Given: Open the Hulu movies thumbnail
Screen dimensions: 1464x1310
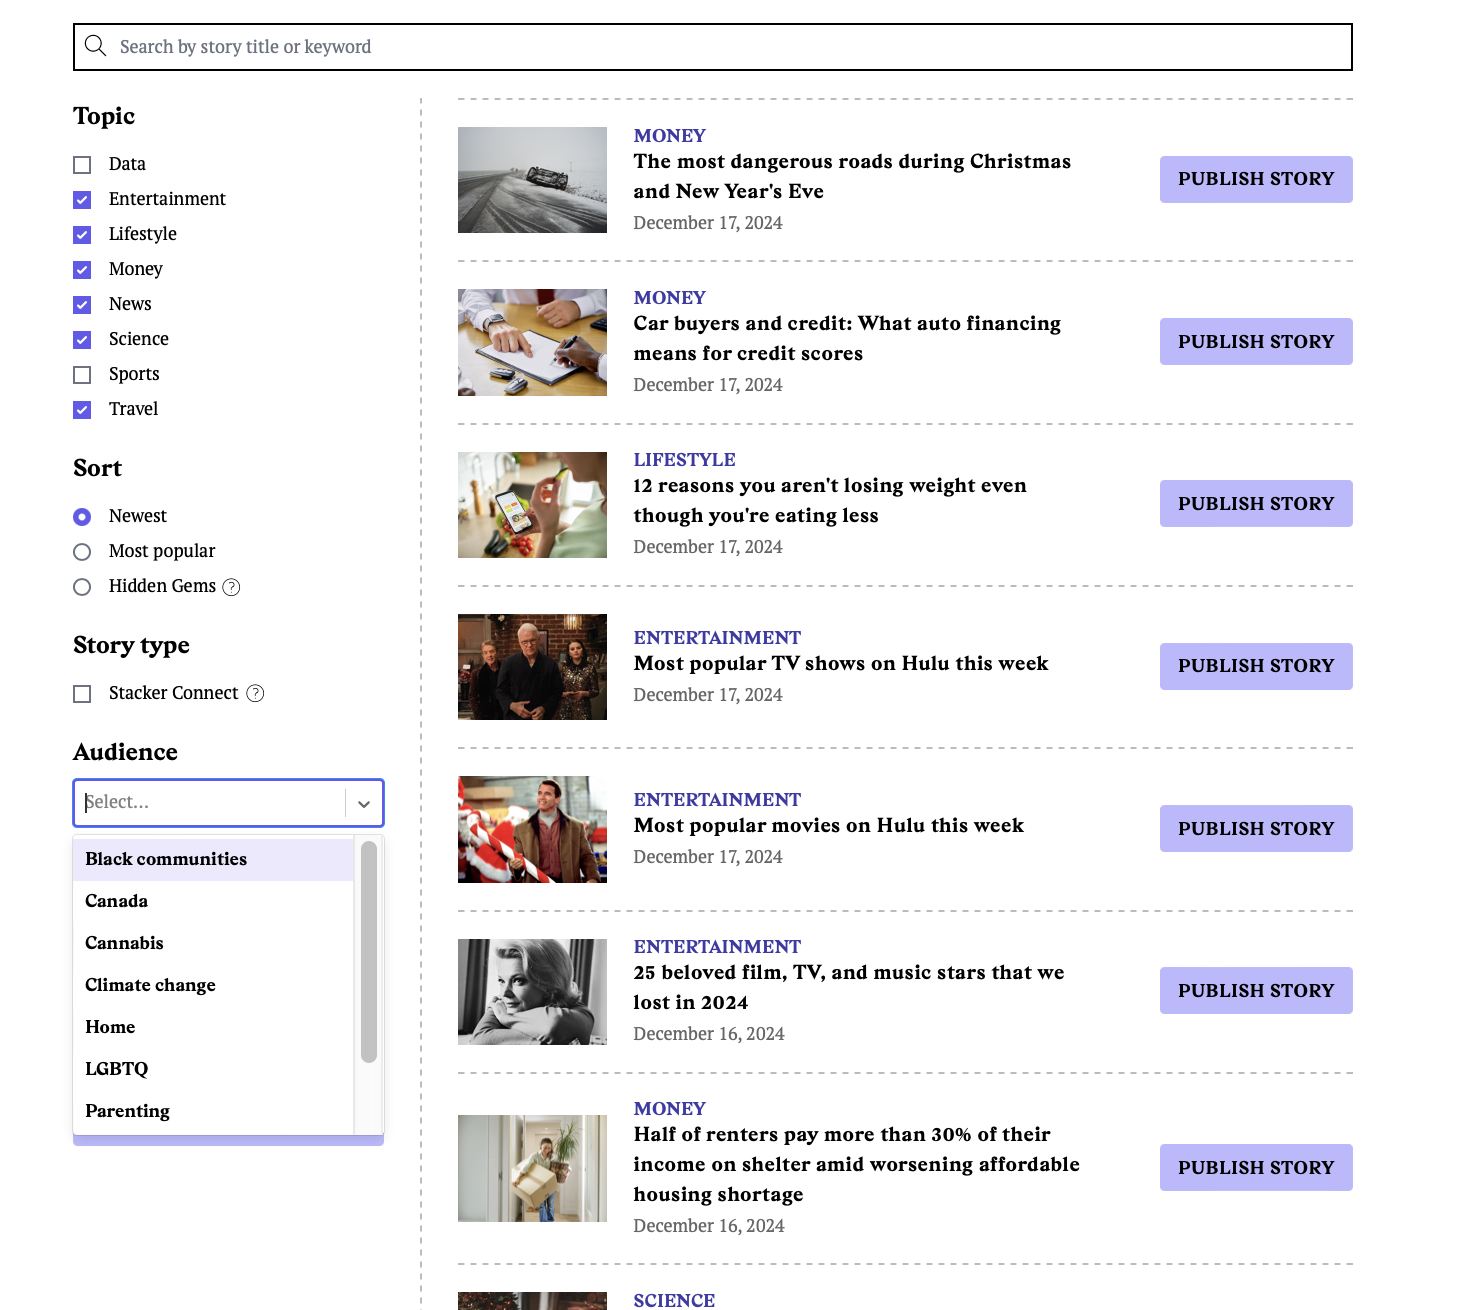Looking at the screenshot, I should tap(532, 829).
